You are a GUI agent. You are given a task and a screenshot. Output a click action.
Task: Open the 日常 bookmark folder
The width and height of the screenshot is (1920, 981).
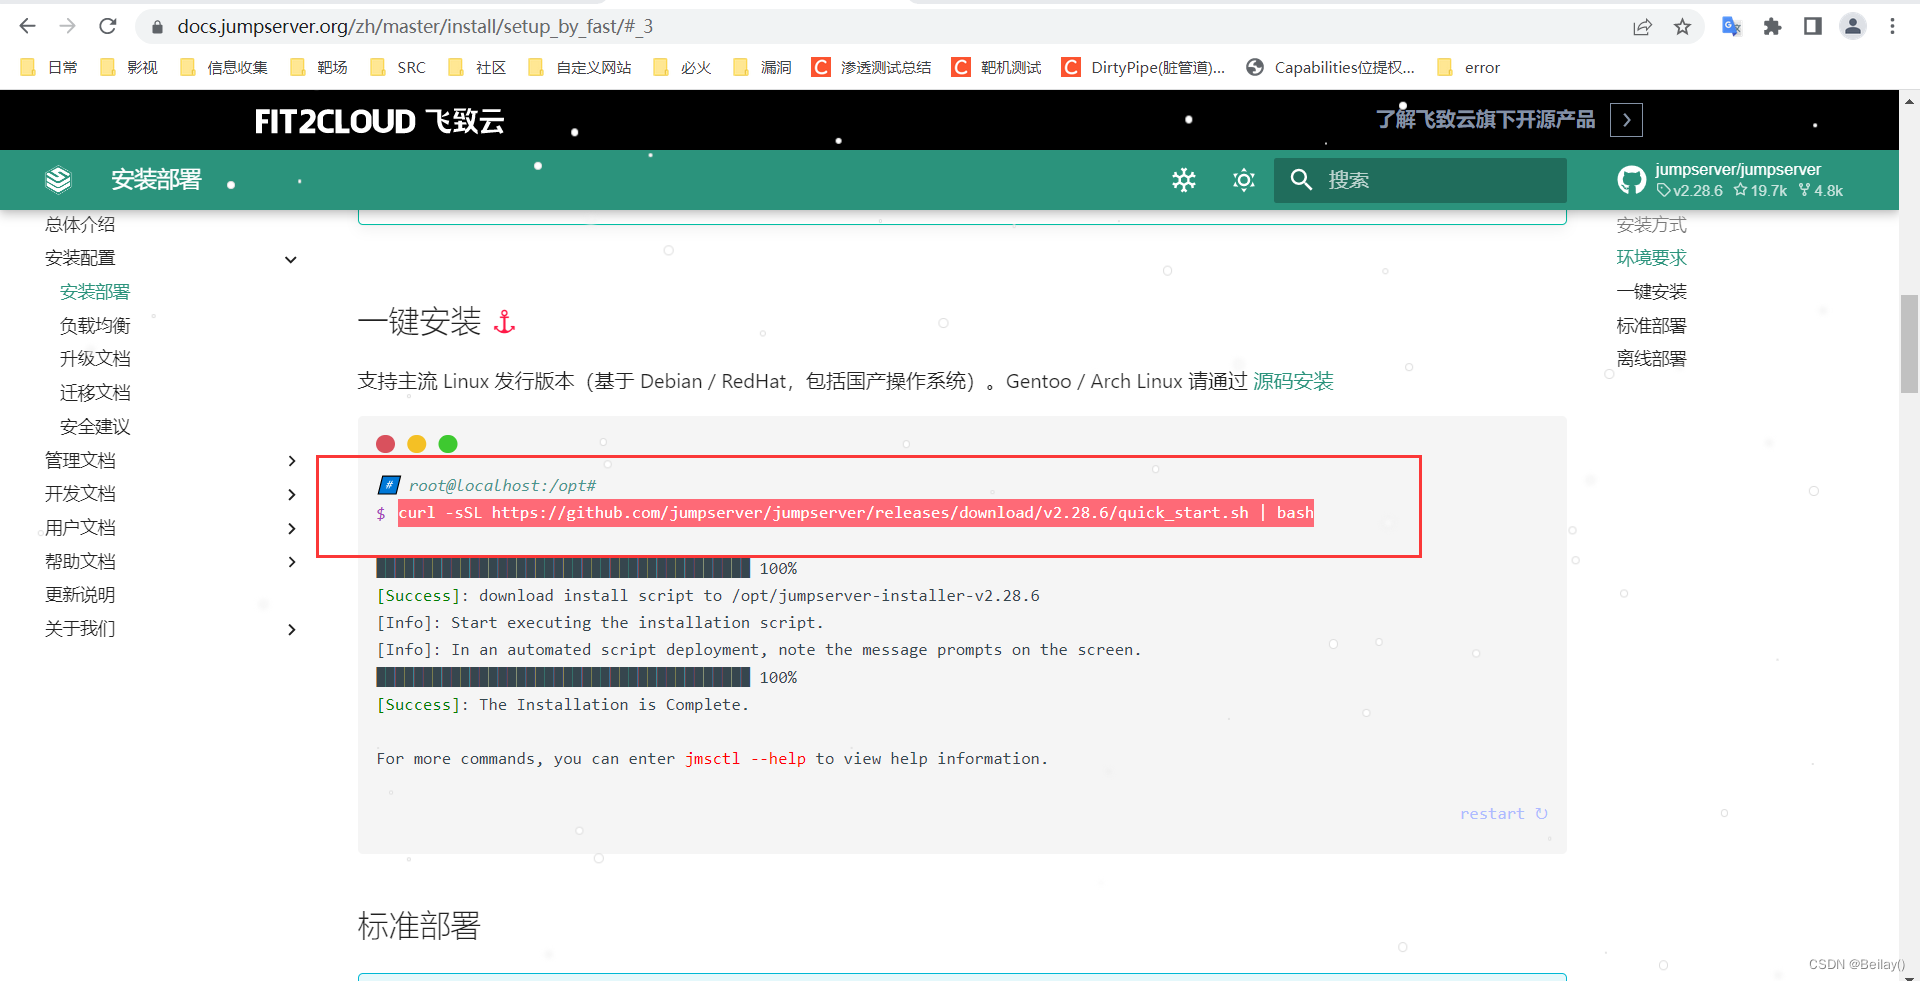[x=49, y=67]
